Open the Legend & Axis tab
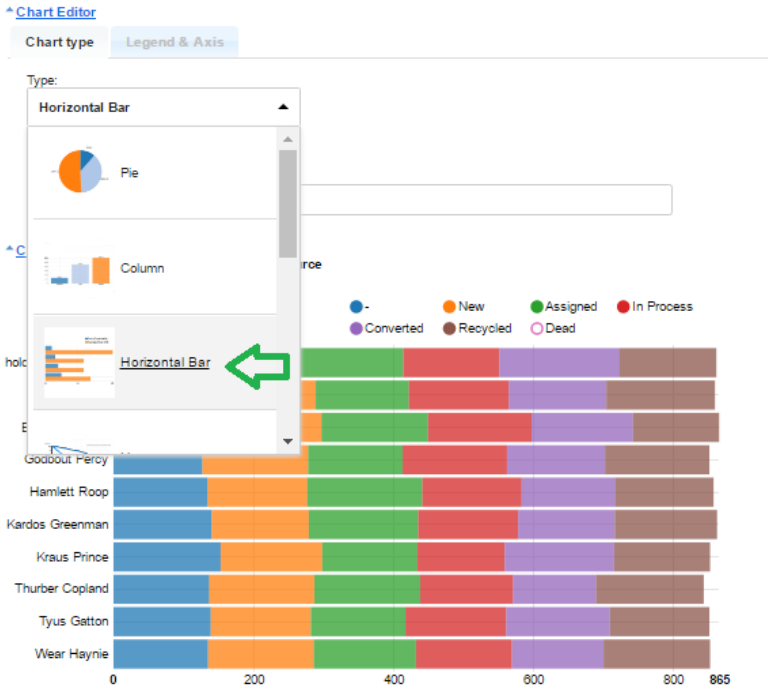This screenshot has width=768, height=699. coord(175,42)
